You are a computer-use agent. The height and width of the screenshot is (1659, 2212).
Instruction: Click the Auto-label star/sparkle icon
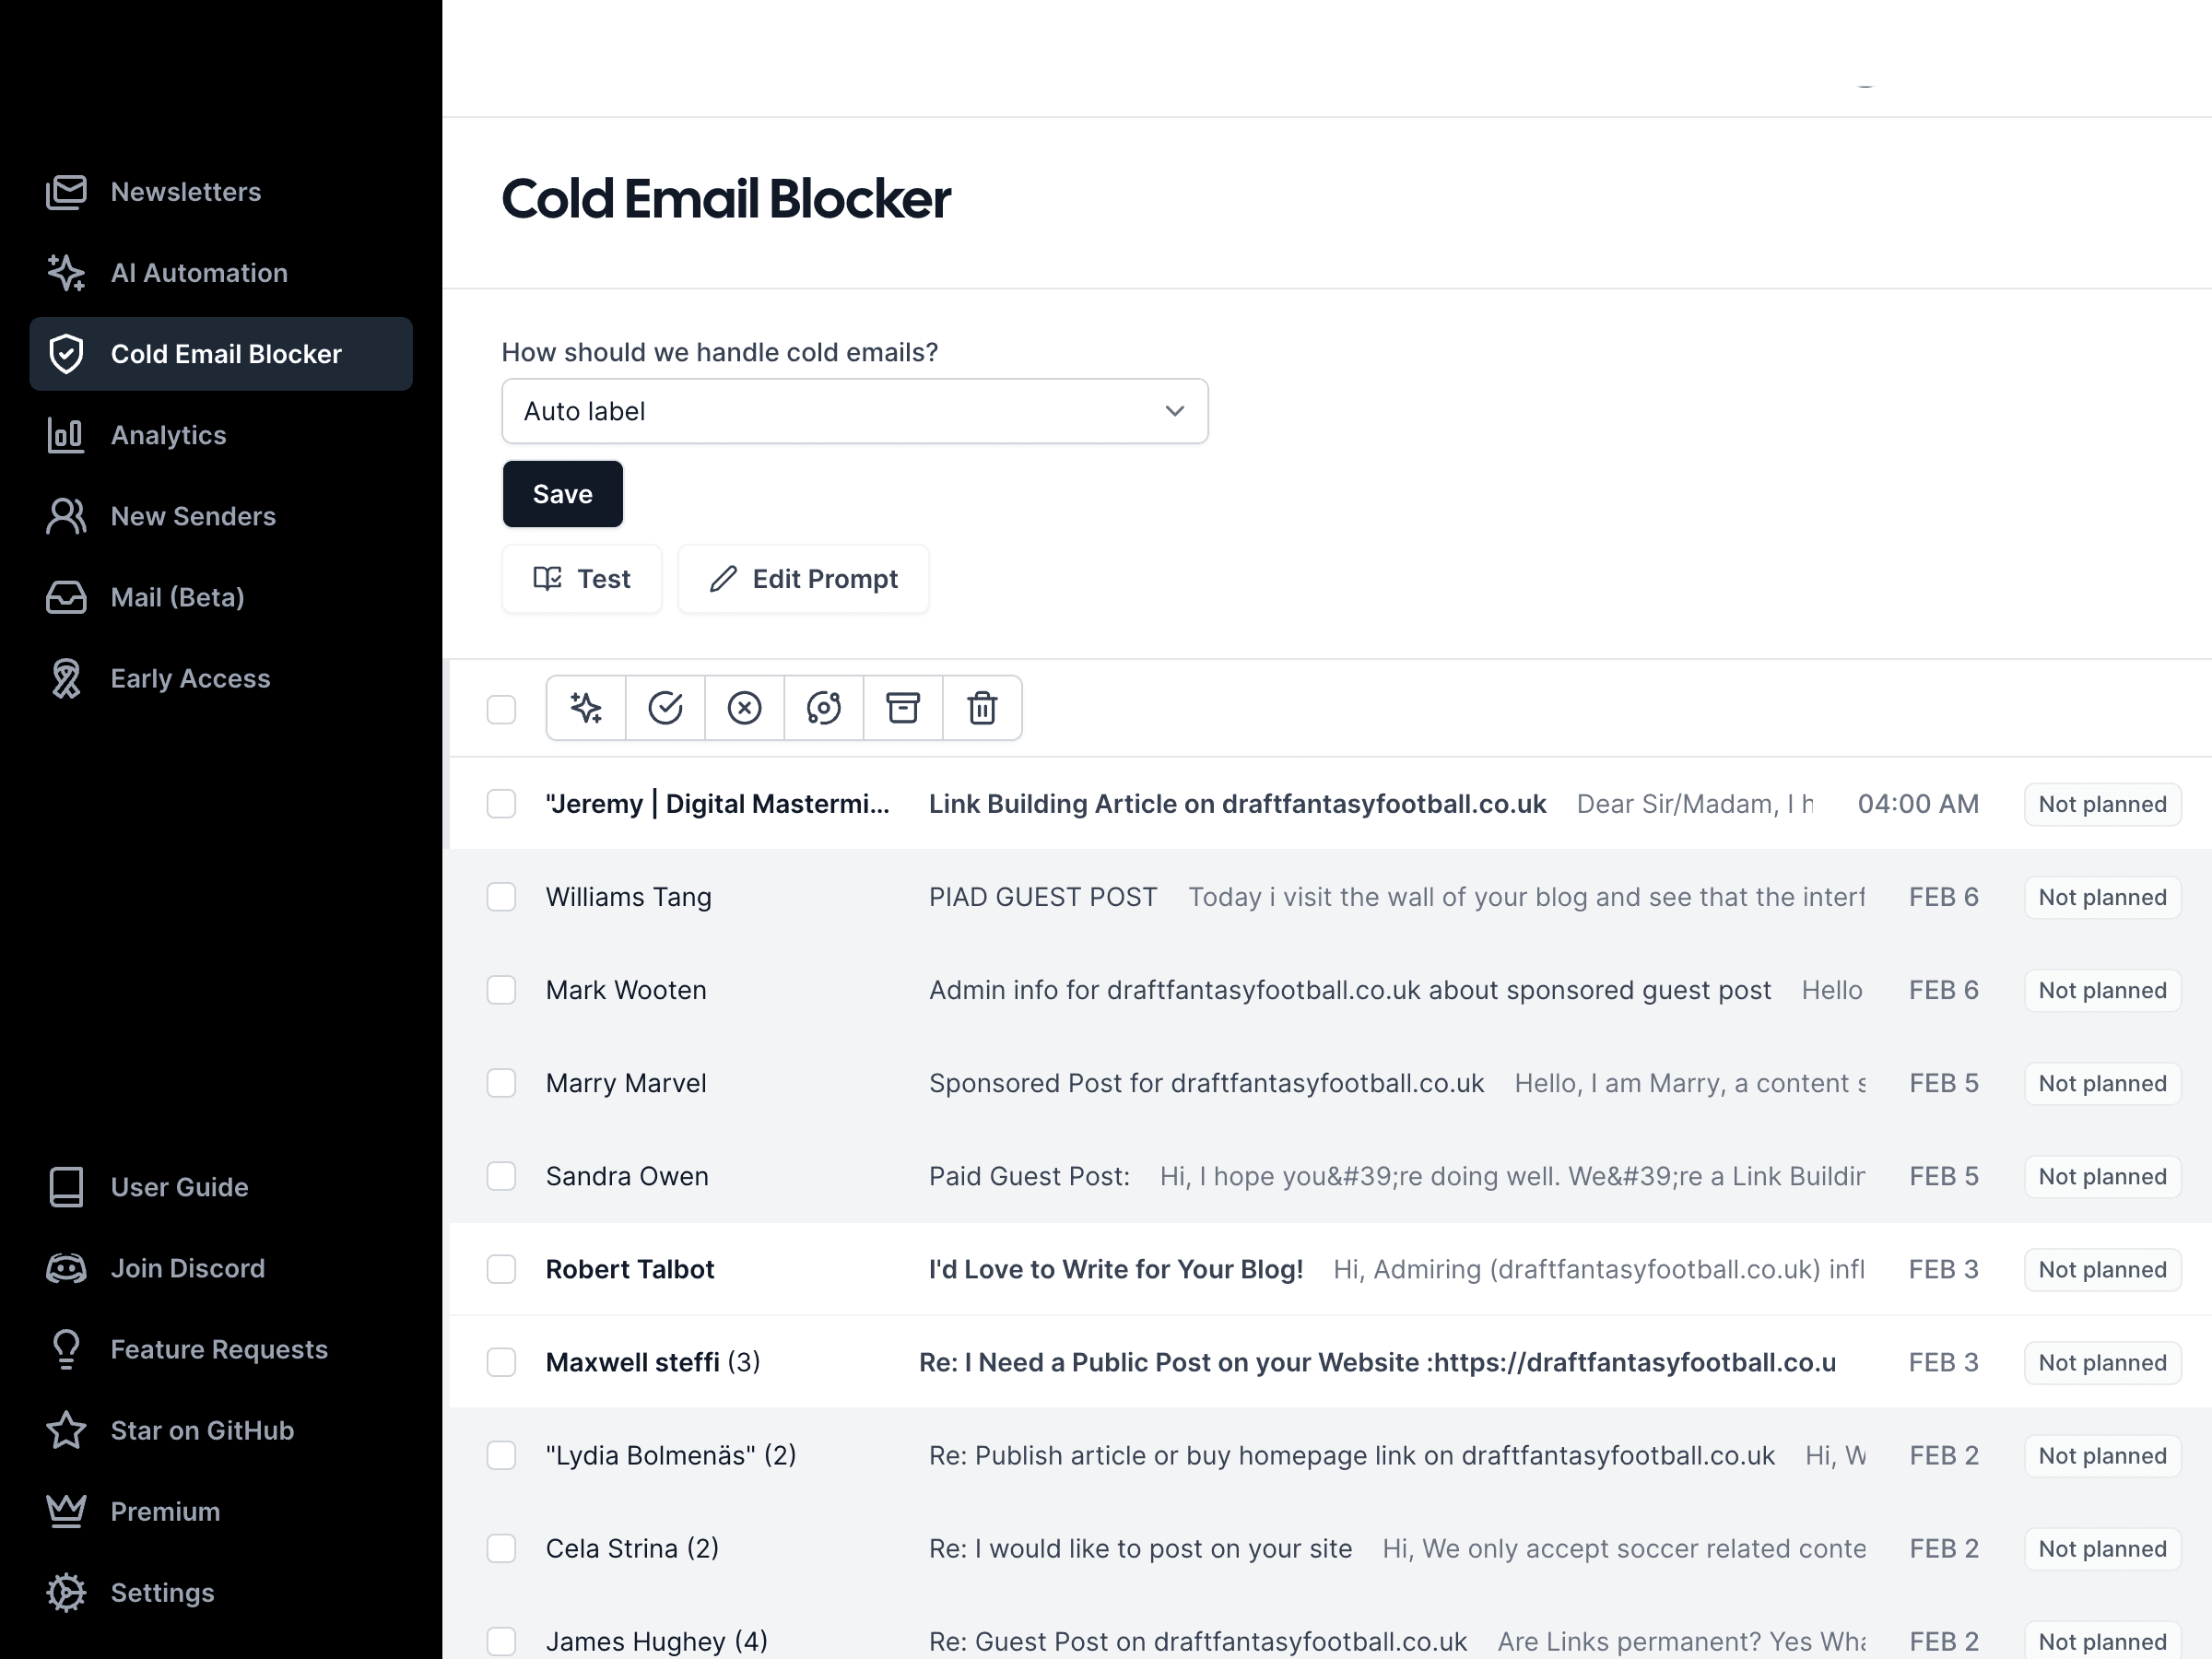585,708
